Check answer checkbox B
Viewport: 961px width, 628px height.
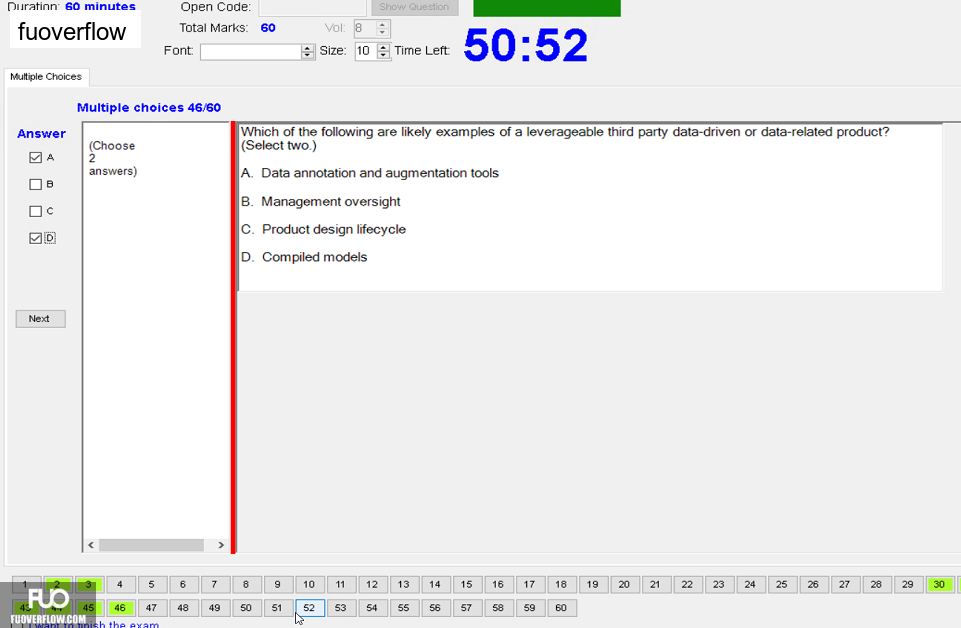36,184
